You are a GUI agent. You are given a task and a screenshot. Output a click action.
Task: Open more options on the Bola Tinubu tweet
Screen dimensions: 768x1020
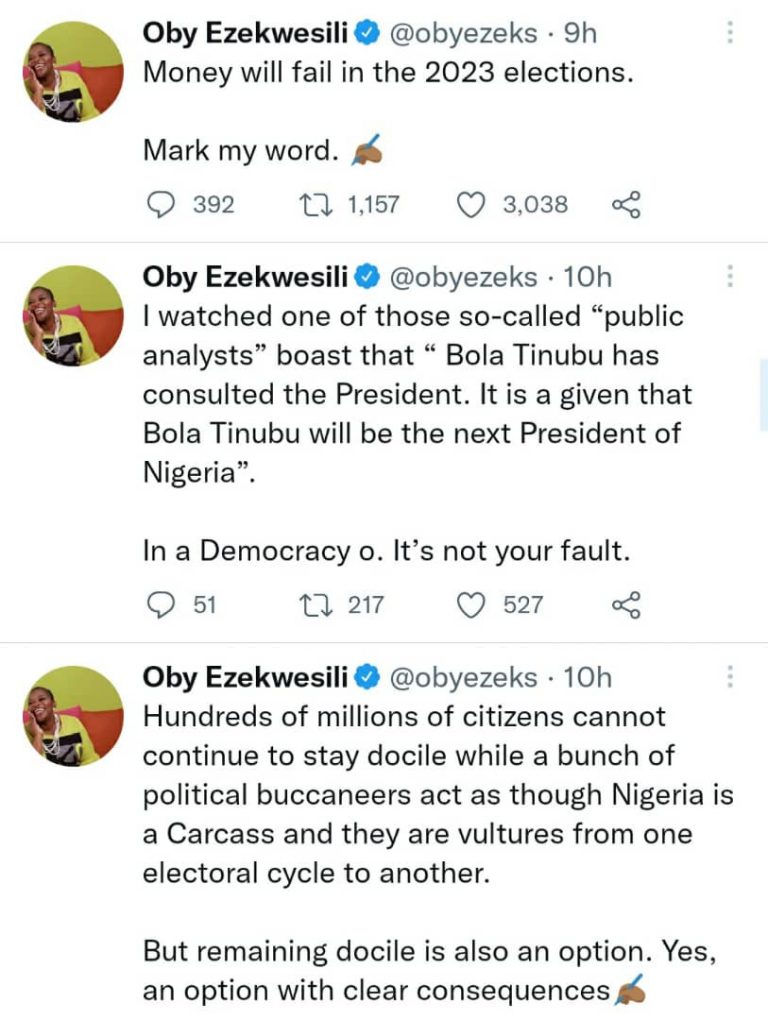pyautogui.click(x=729, y=276)
